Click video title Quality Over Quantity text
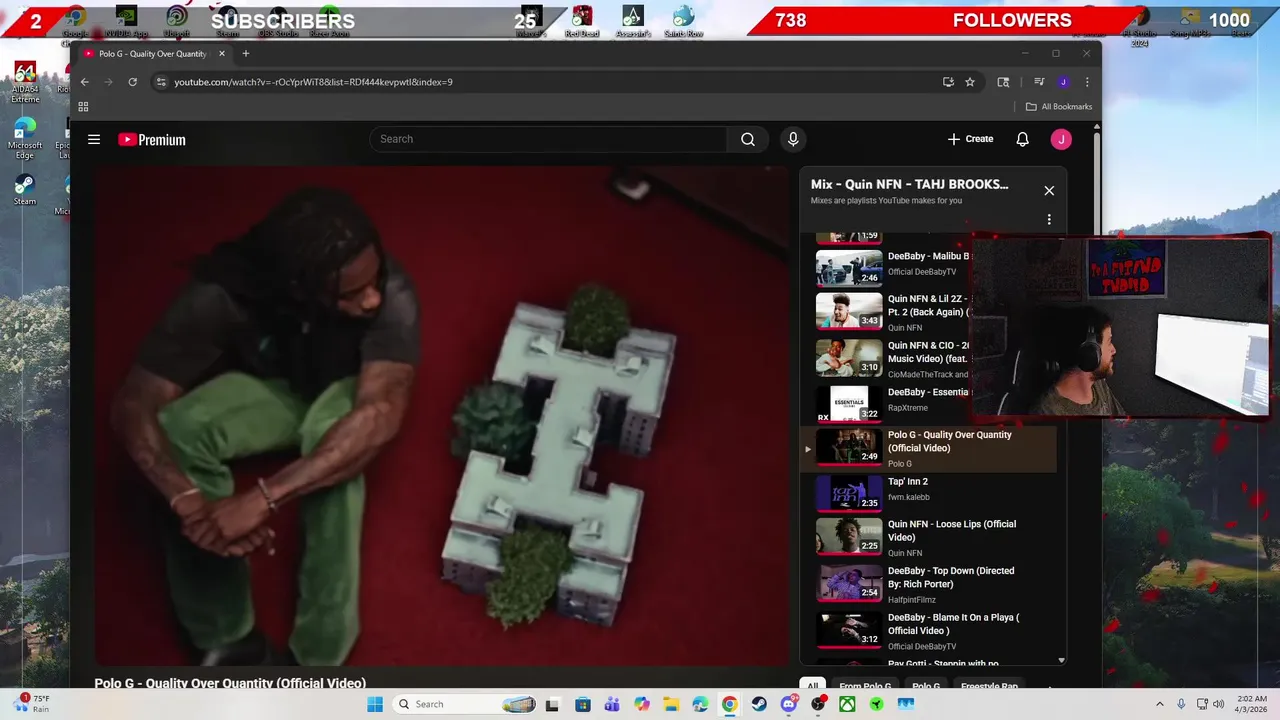1280x720 pixels. click(230, 684)
